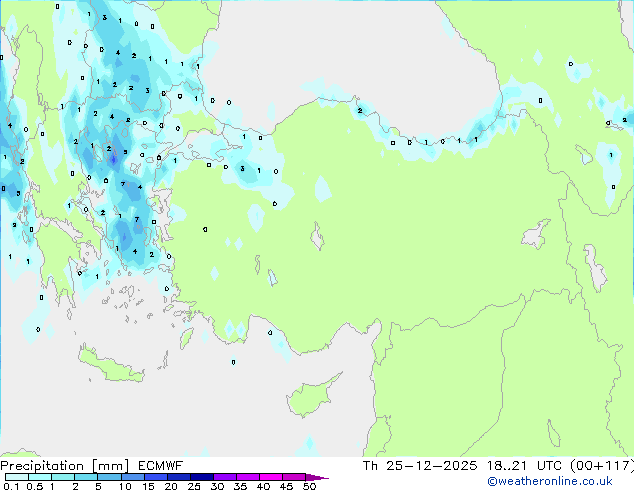Choose the 20–25 mm dark blue legend swatch
Image resolution: width=634 pixels, height=490 pixels.
[178, 477]
